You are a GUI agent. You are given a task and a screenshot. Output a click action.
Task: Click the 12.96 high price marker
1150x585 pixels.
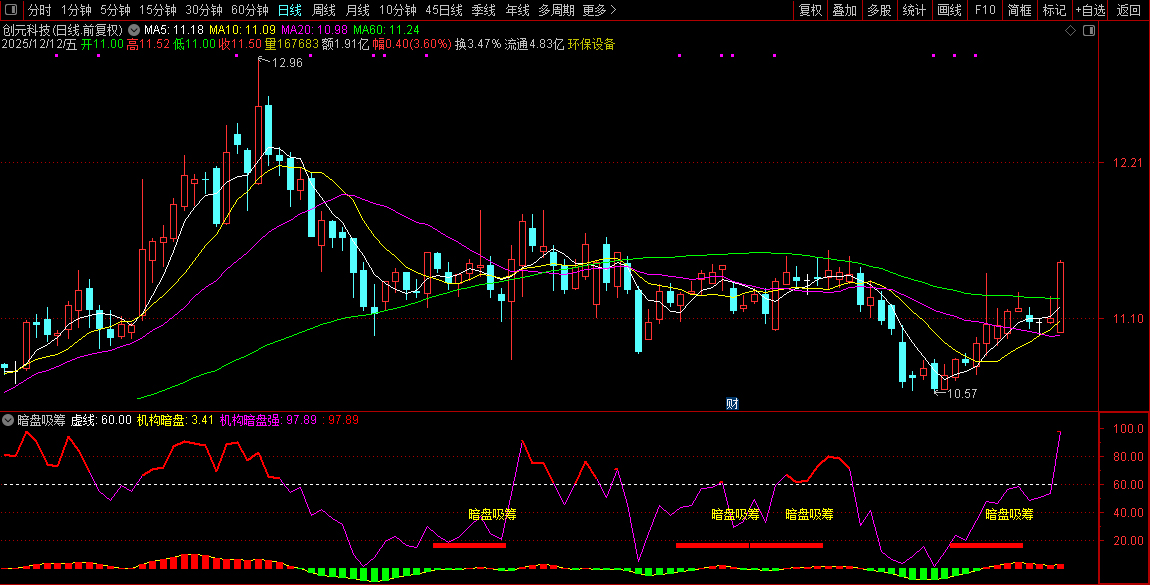pyautogui.click(x=286, y=63)
